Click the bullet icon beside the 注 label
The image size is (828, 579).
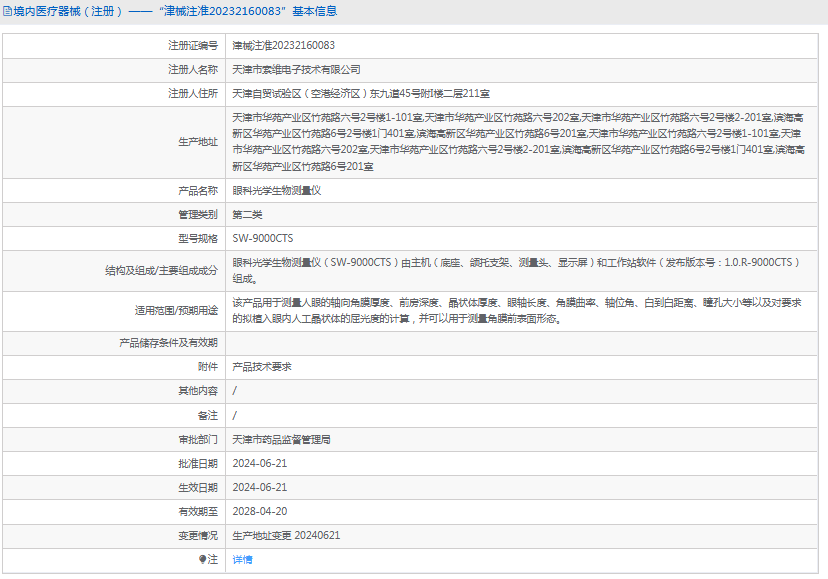pyautogui.click(x=202, y=559)
